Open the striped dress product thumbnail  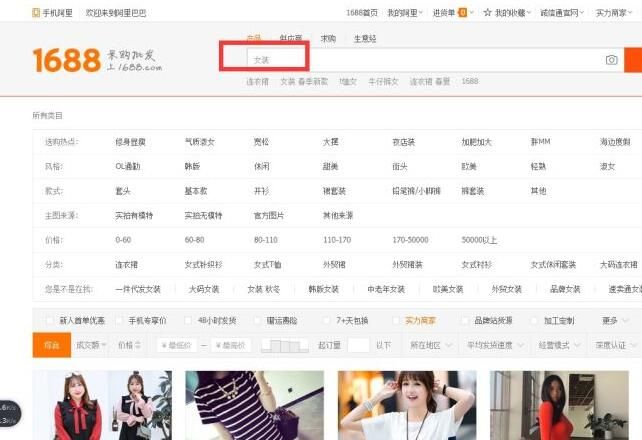click(254, 405)
